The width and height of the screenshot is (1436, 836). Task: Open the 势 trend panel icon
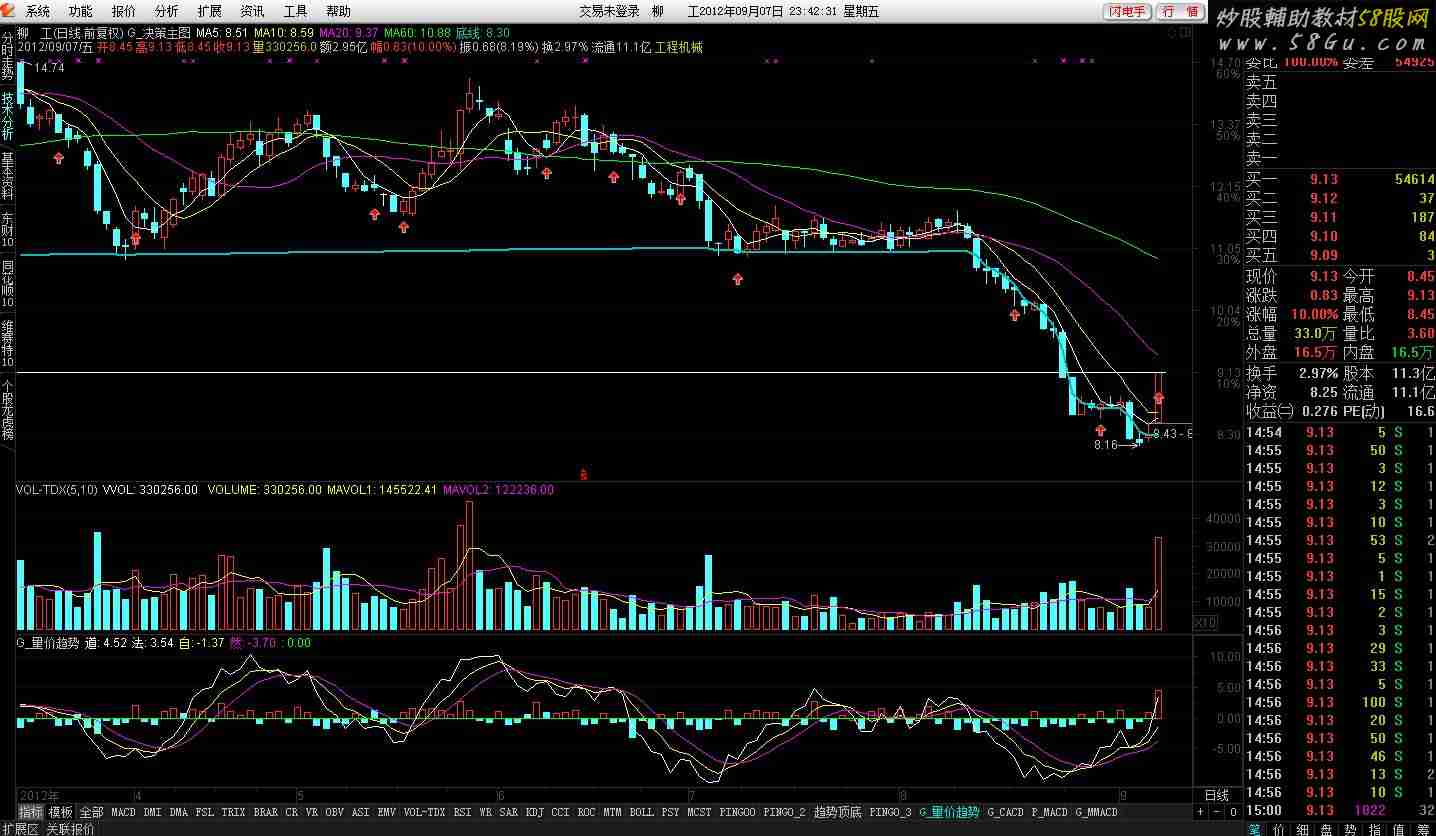point(1350,829)
